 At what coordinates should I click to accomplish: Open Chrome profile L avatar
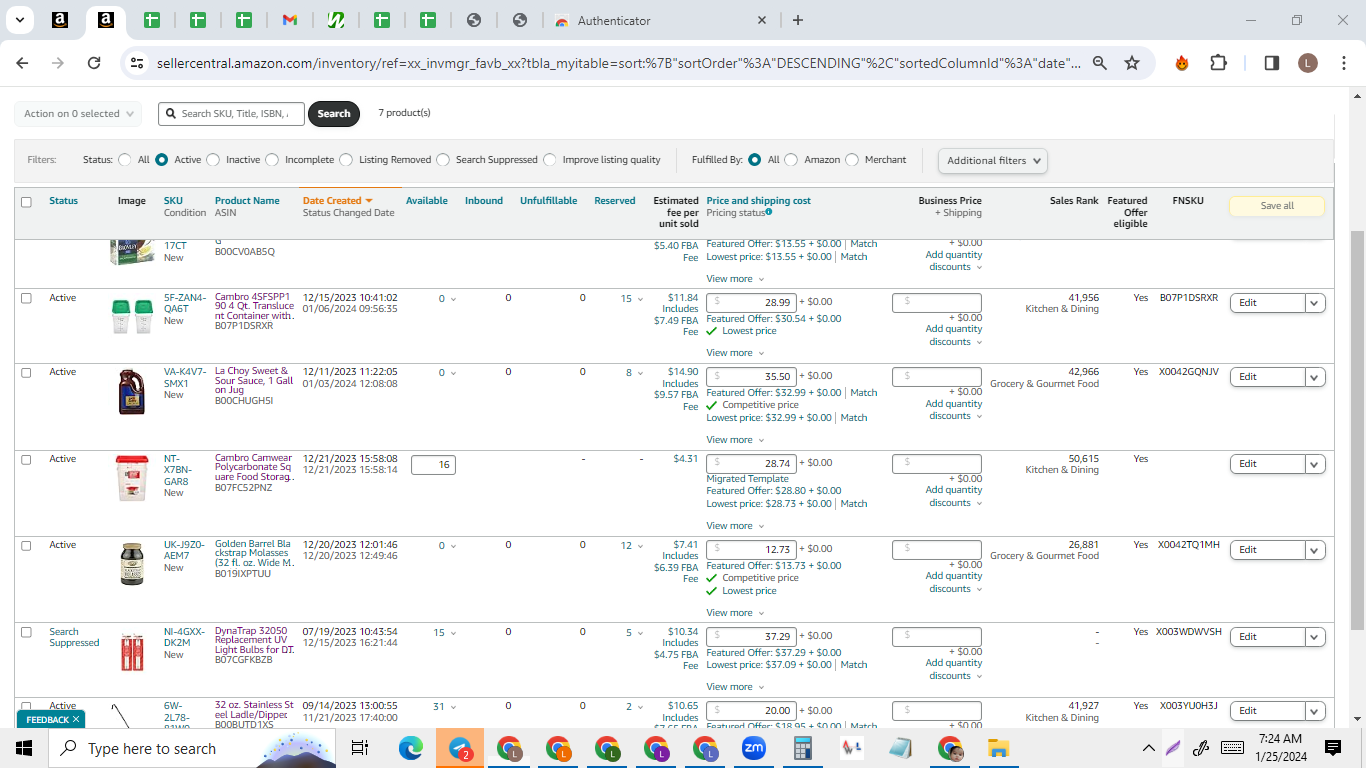[1308, 63]
